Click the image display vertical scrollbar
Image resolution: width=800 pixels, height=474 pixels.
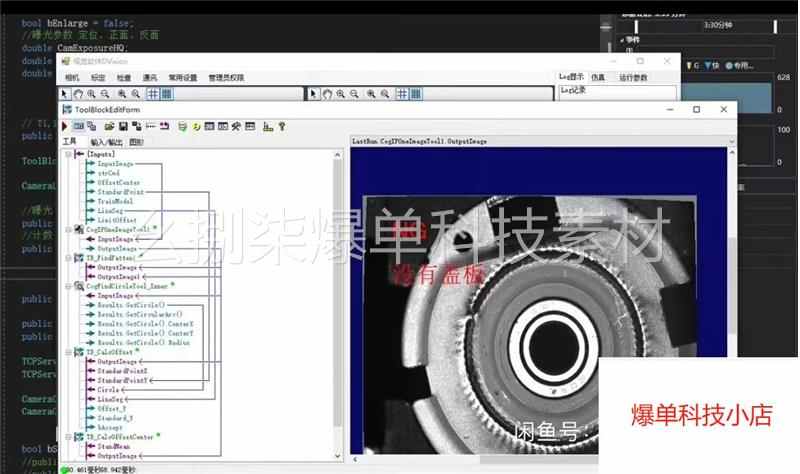732,286
